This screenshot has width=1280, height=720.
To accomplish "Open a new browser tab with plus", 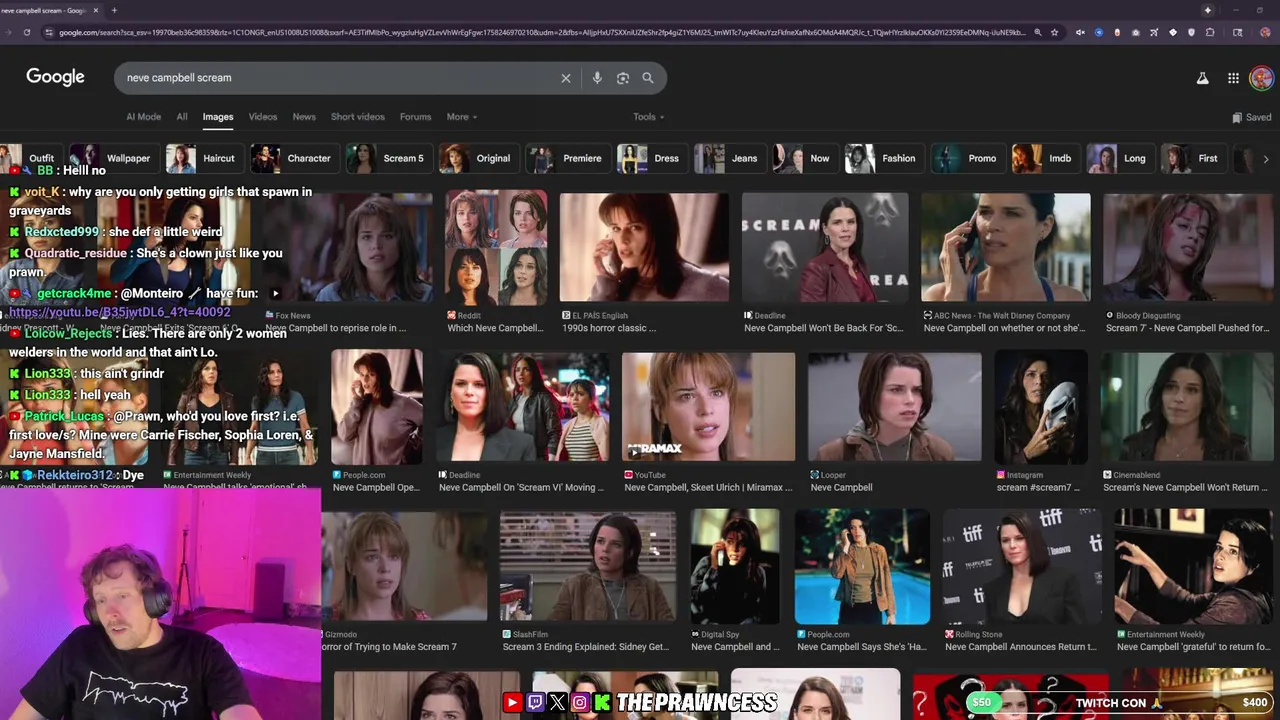I will click(x=114, y=10).
